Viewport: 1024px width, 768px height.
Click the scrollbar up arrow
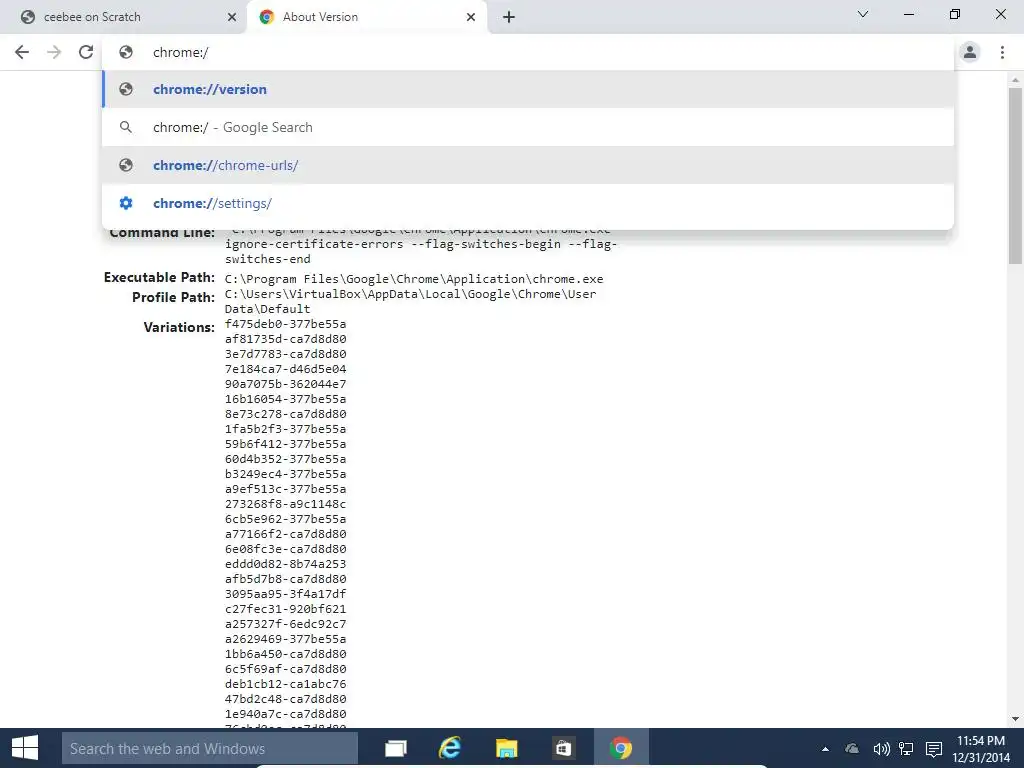click(x=1015, y=80)
